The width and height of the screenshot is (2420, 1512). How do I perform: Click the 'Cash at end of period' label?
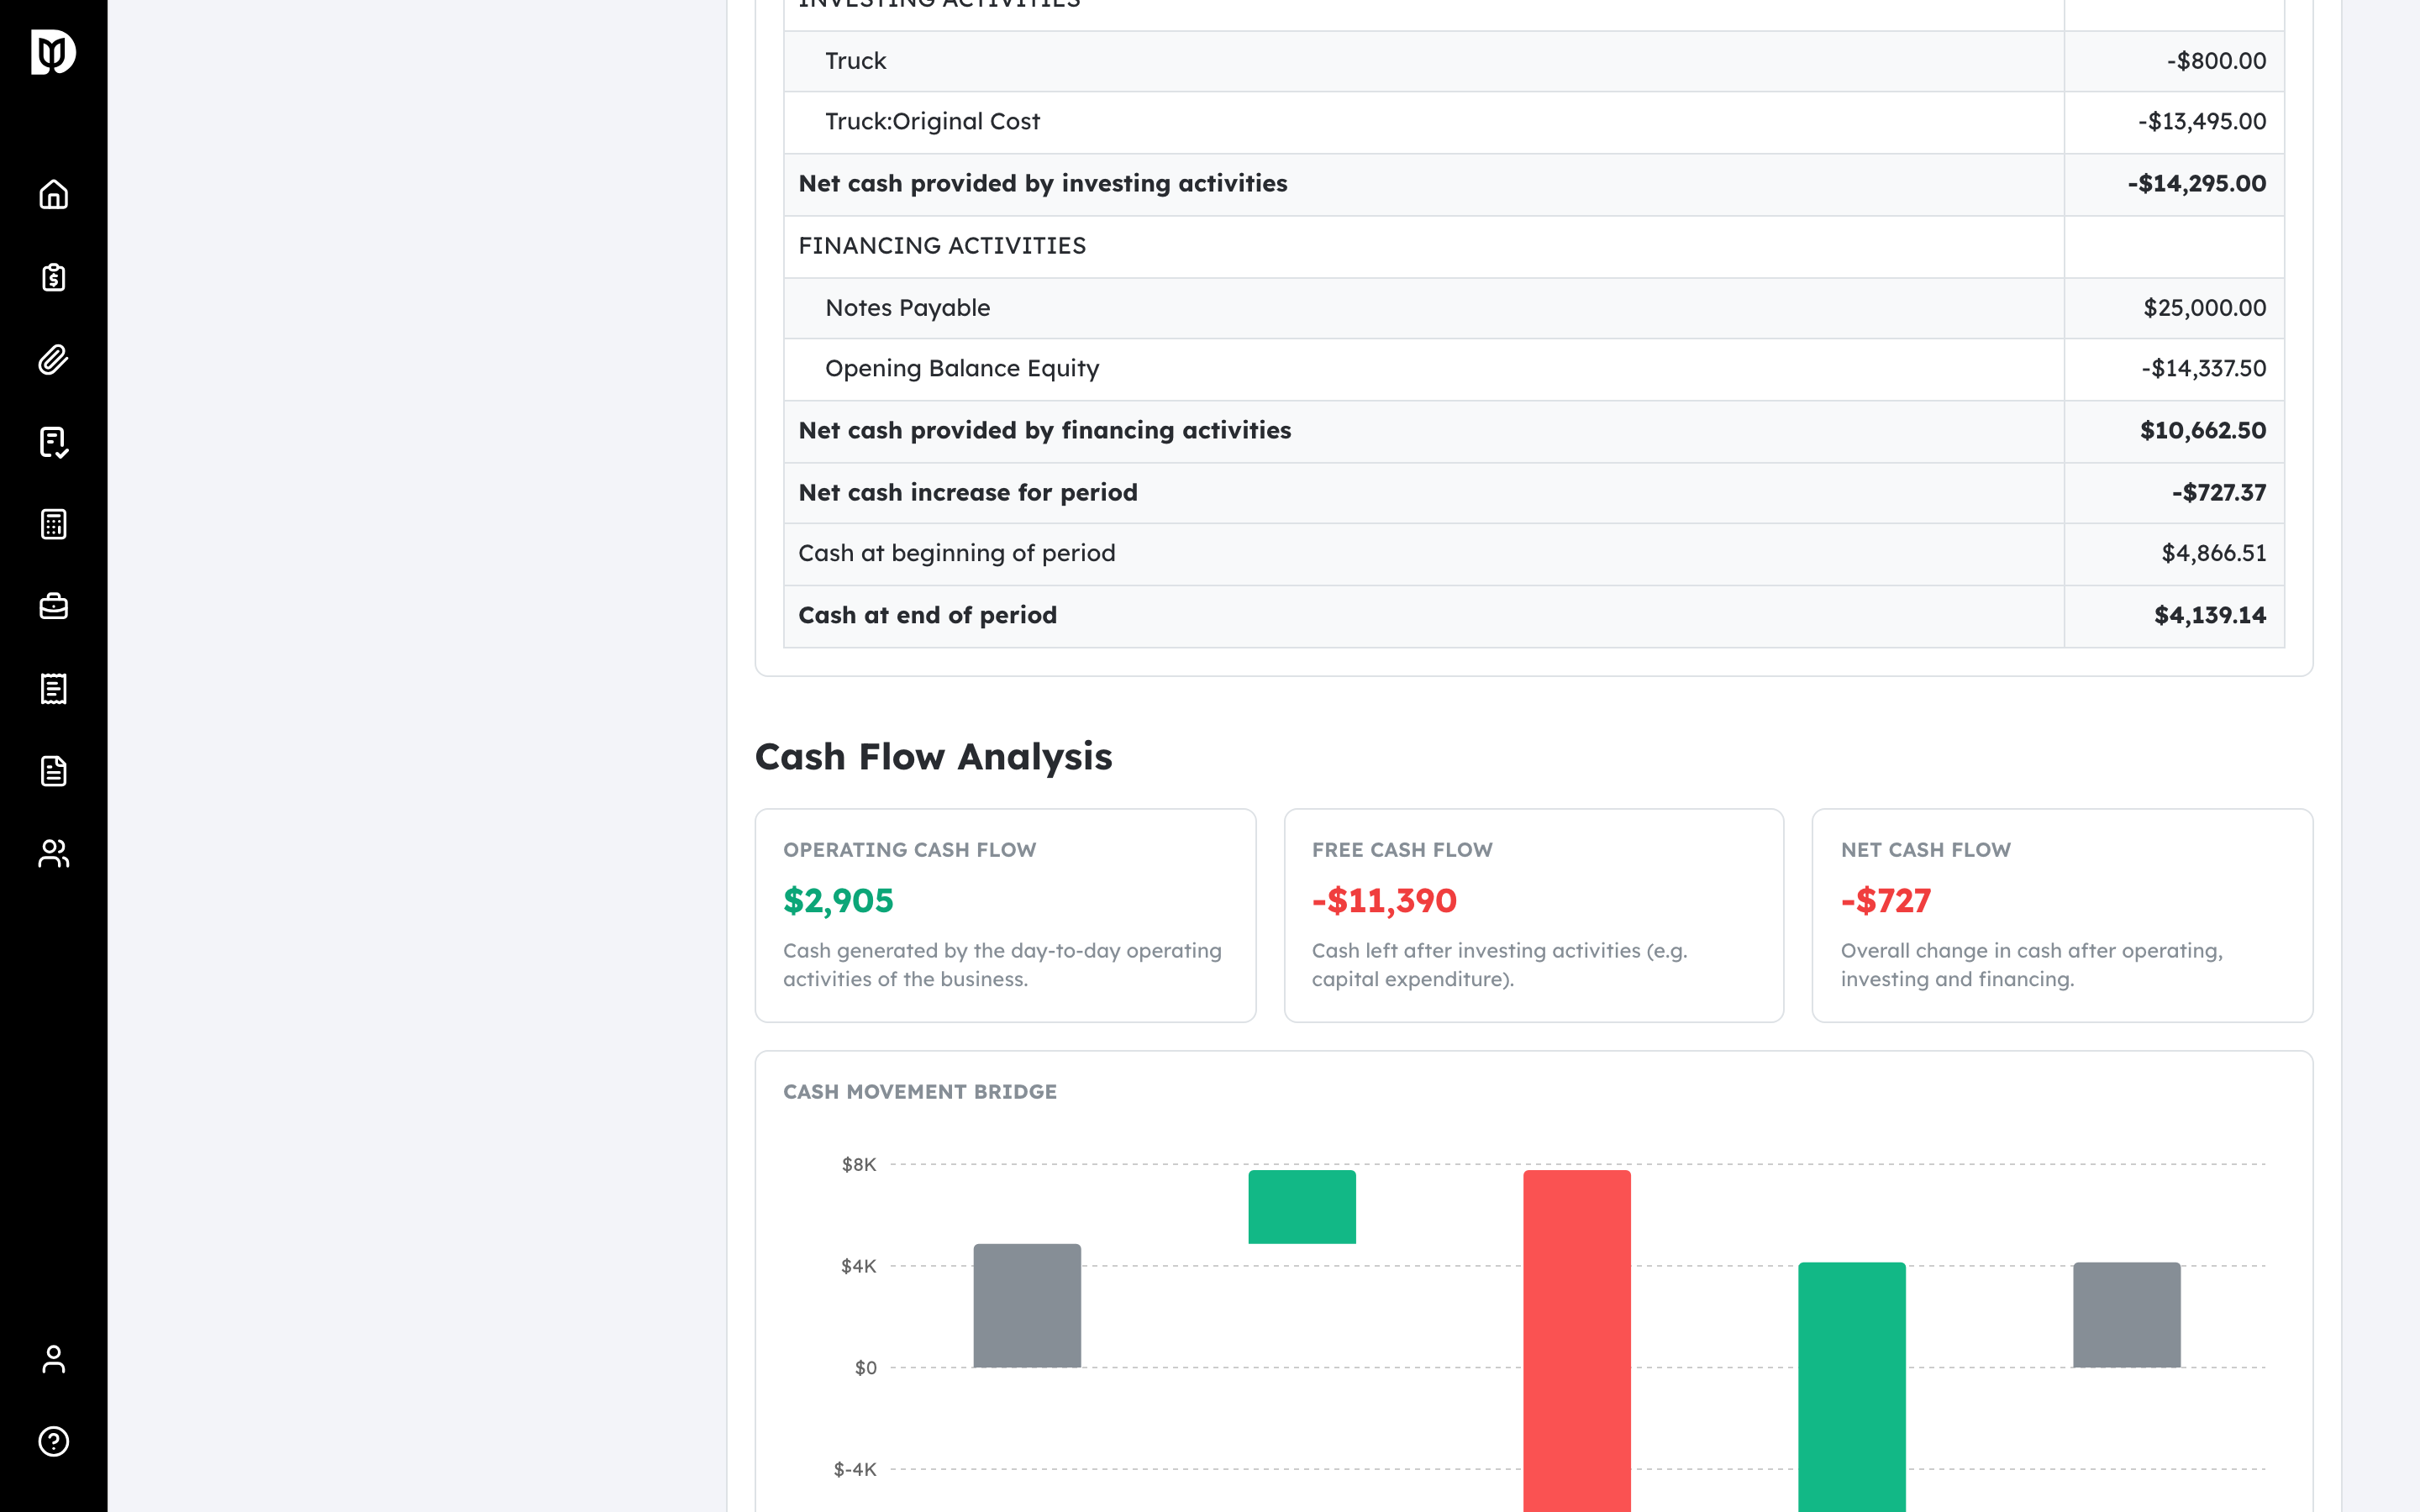pos(927,616)
